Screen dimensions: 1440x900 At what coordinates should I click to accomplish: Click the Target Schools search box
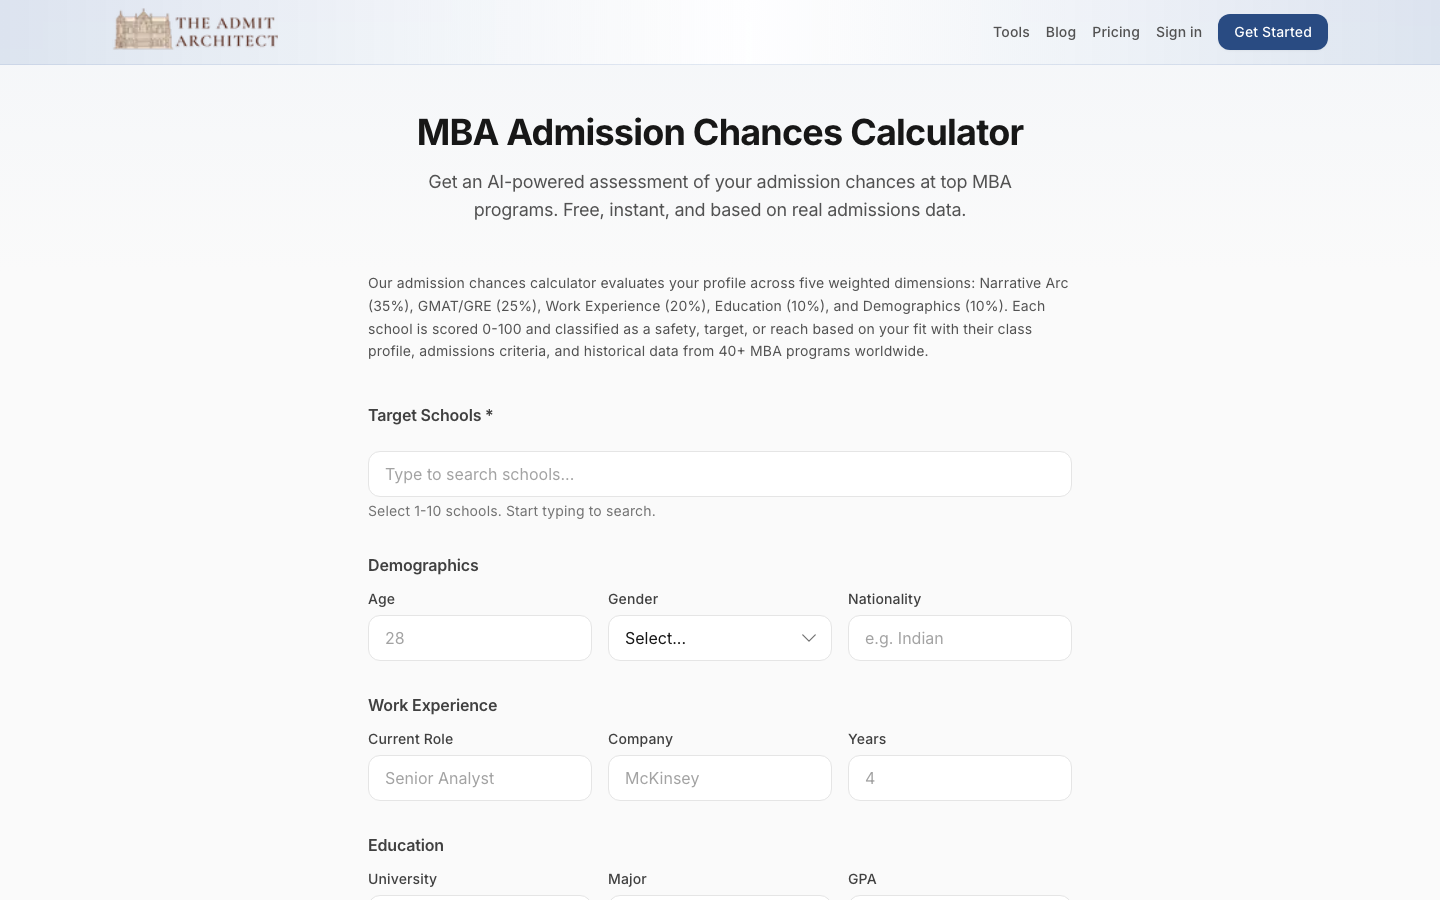(719, 474)
